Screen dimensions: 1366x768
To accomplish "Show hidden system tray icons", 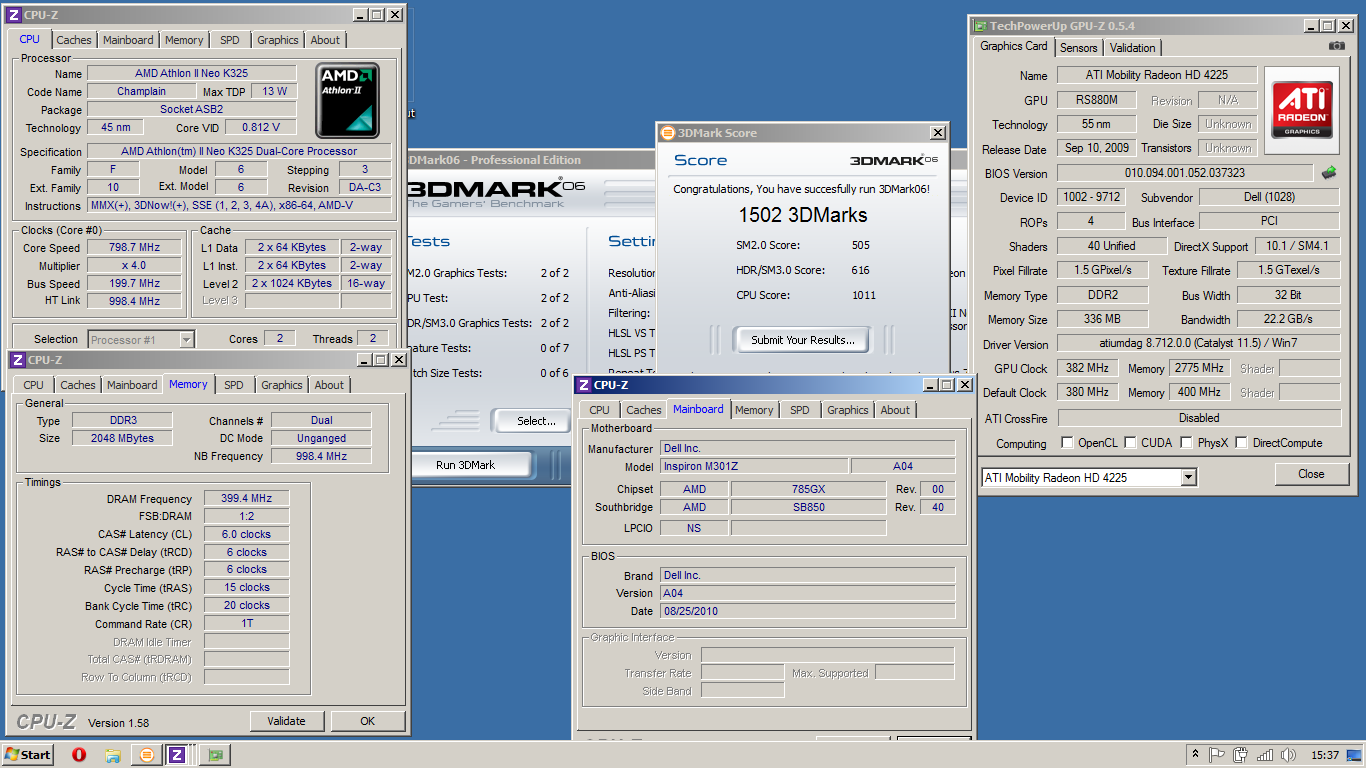I will coord(1195,755).
